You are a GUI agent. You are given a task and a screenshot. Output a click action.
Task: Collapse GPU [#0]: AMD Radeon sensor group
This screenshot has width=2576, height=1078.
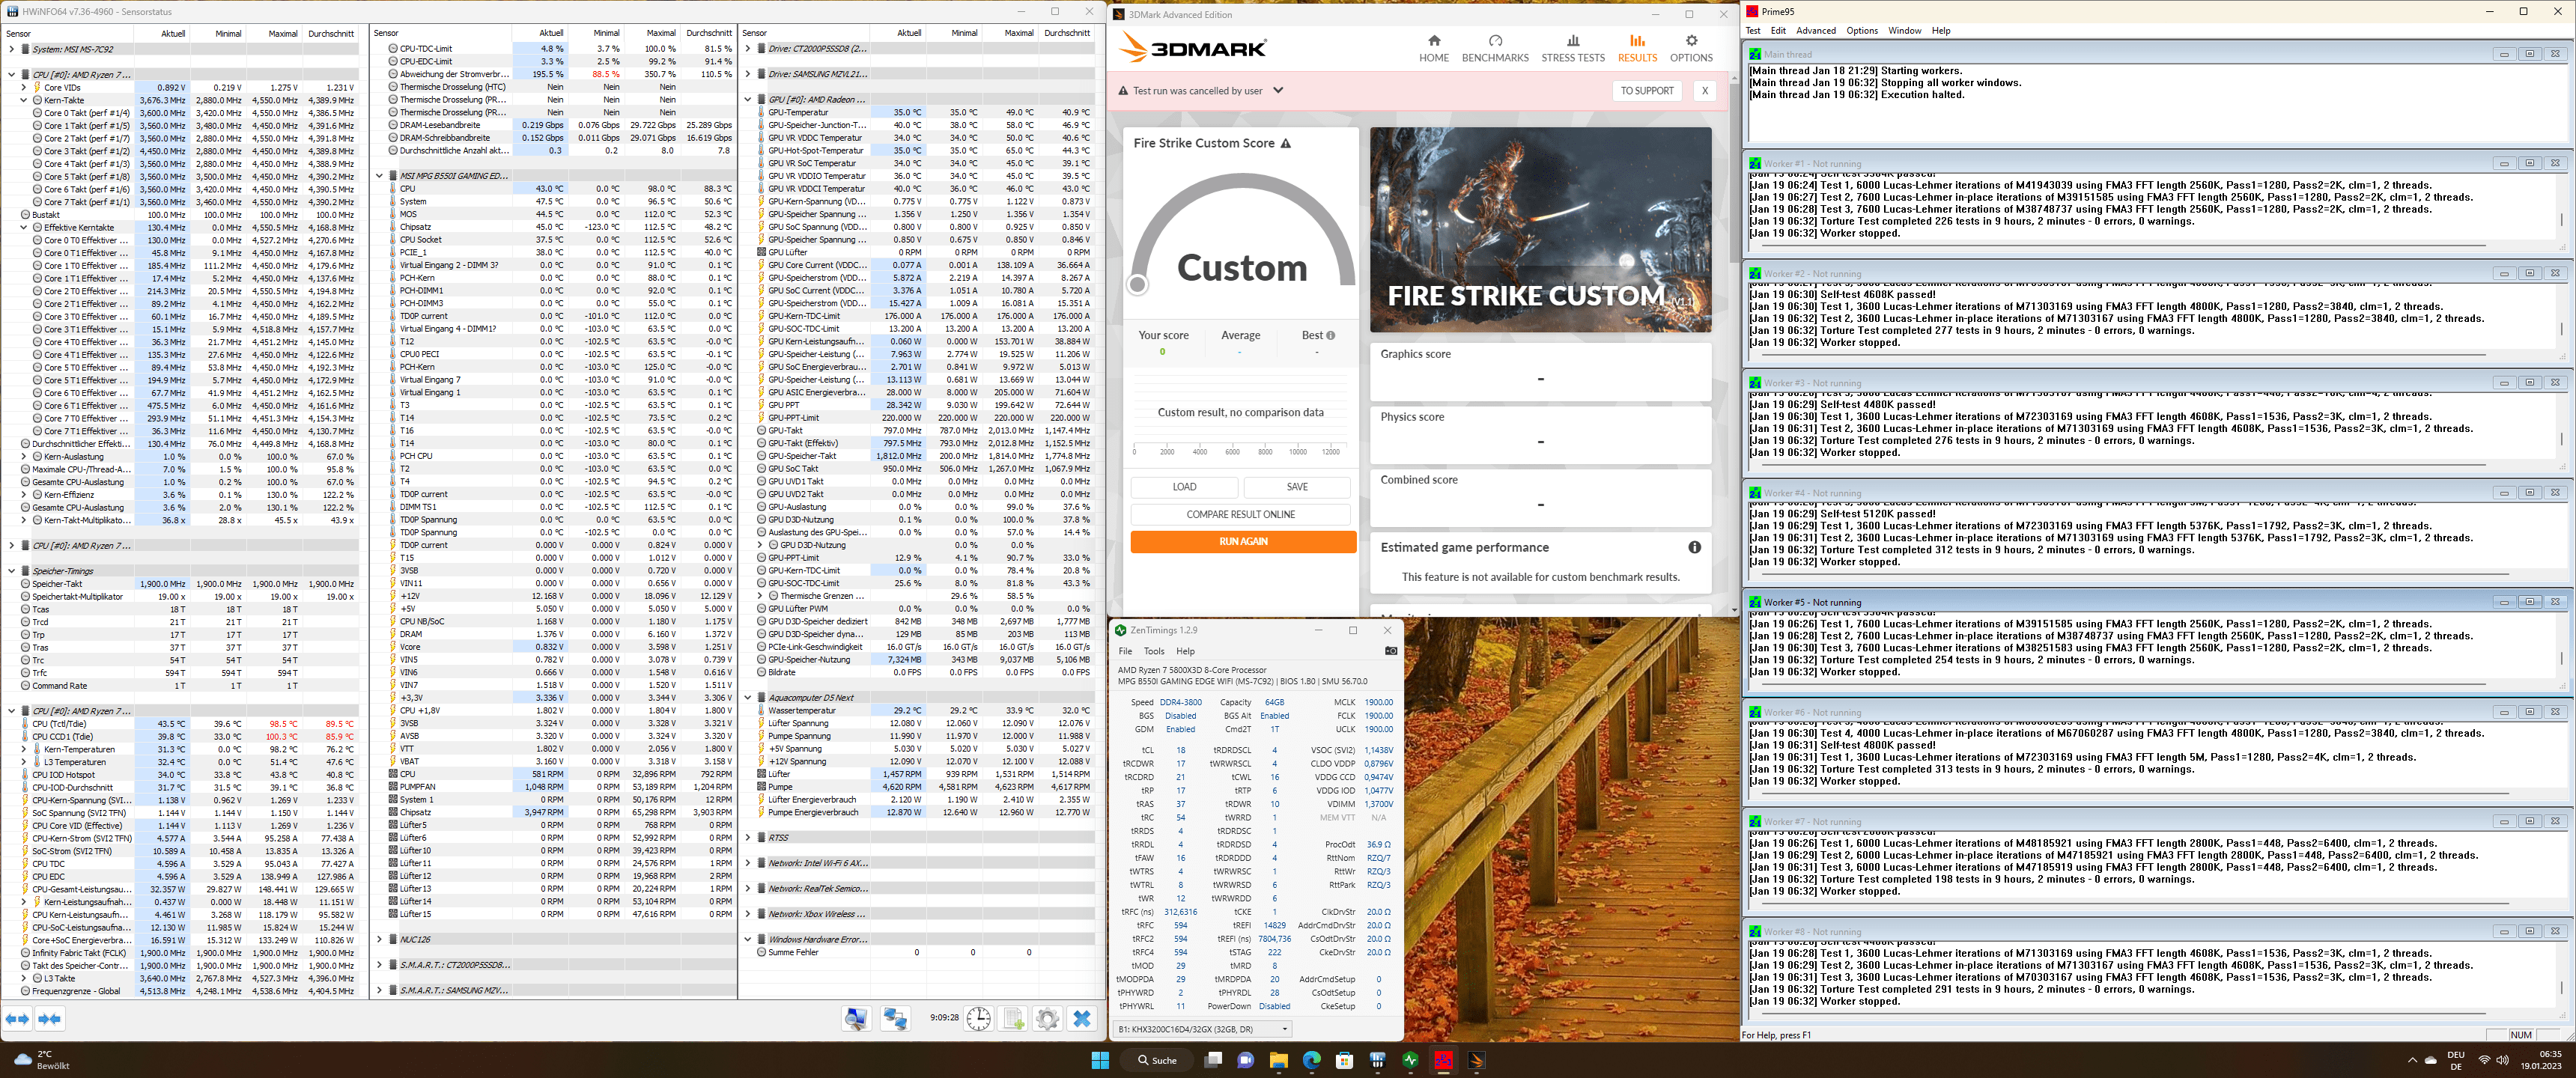[747, 99]
